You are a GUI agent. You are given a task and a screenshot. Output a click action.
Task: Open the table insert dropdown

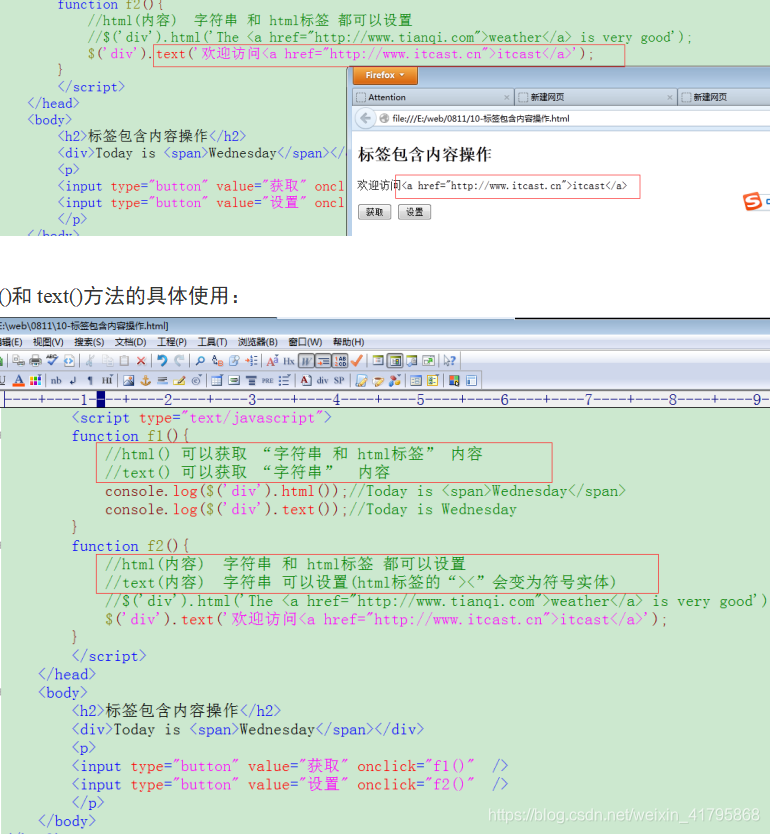pos(216,380)
